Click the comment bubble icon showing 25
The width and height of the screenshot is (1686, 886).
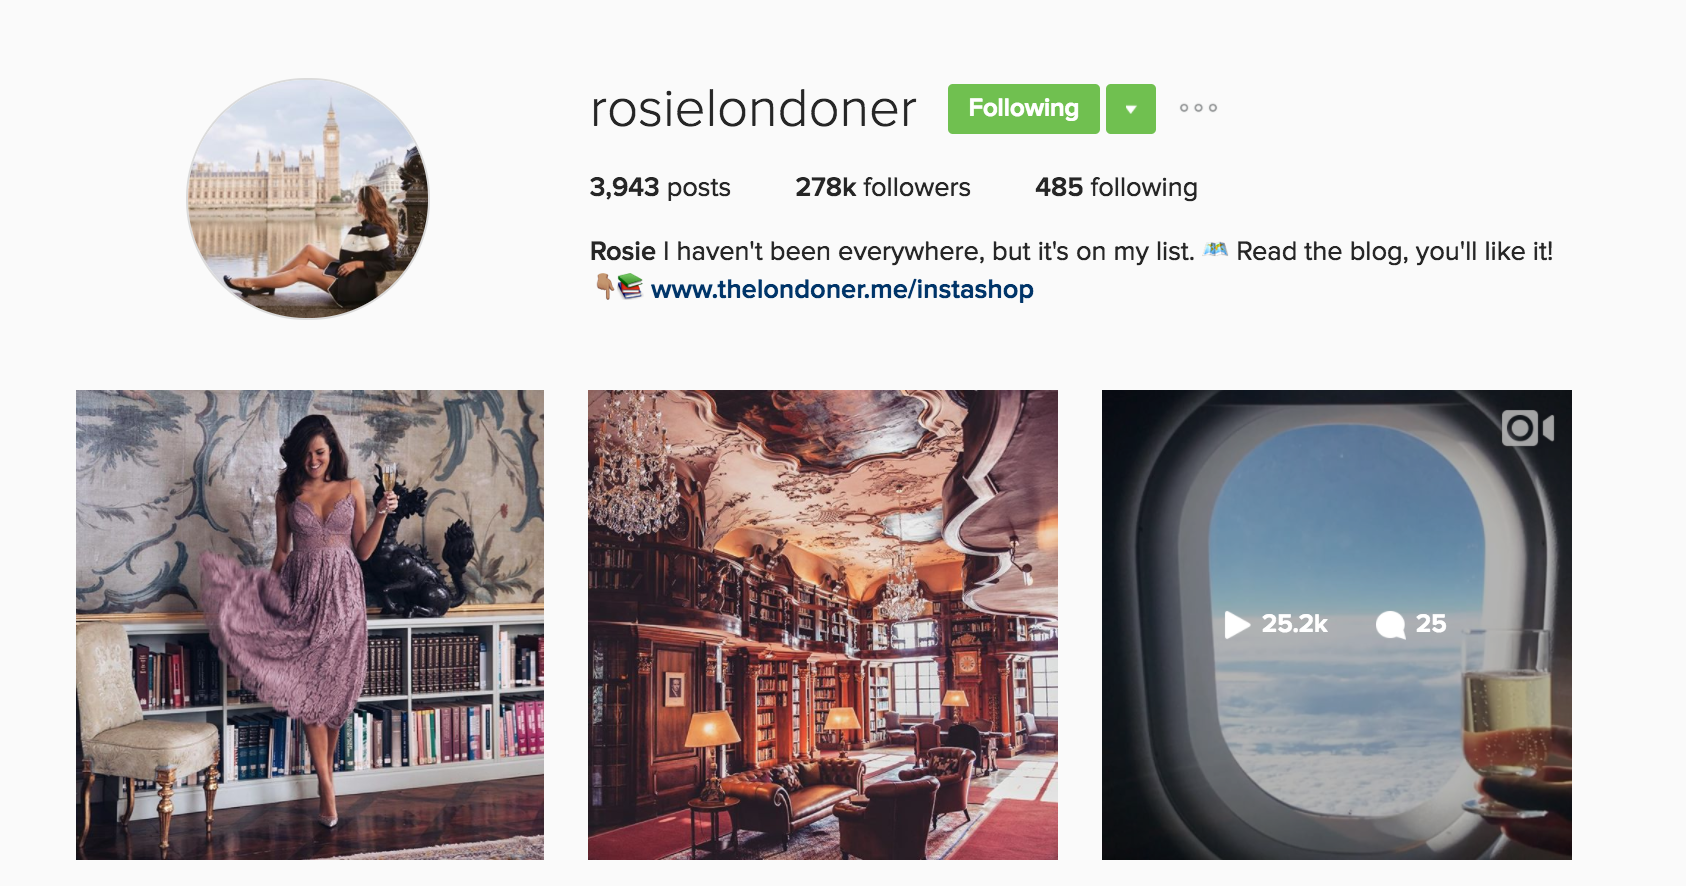click(1390, 625)
